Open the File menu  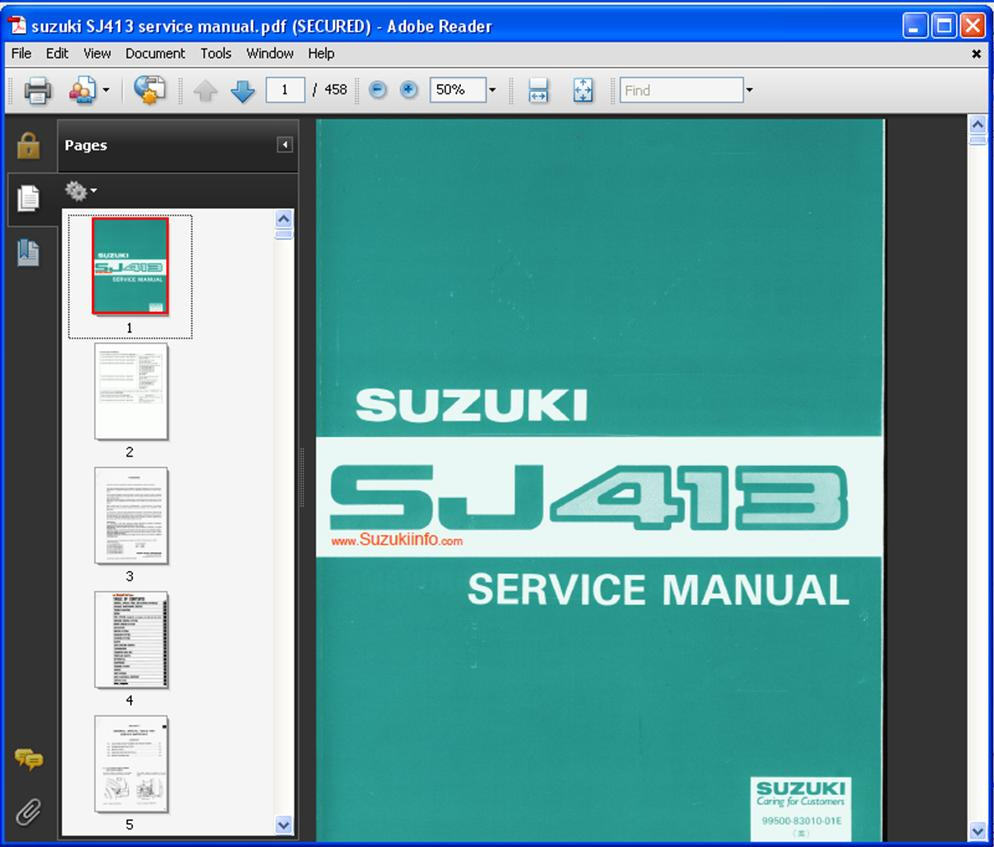point(21,53)
